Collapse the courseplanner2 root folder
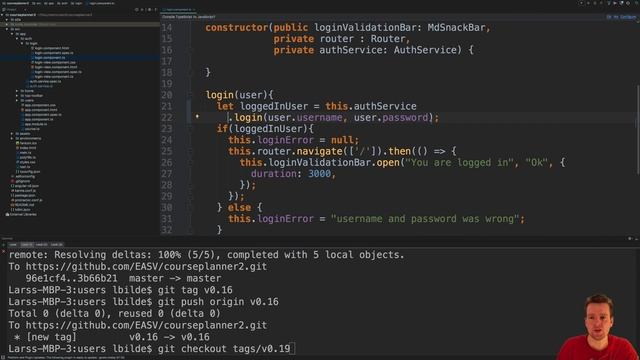 click(2, 15)
